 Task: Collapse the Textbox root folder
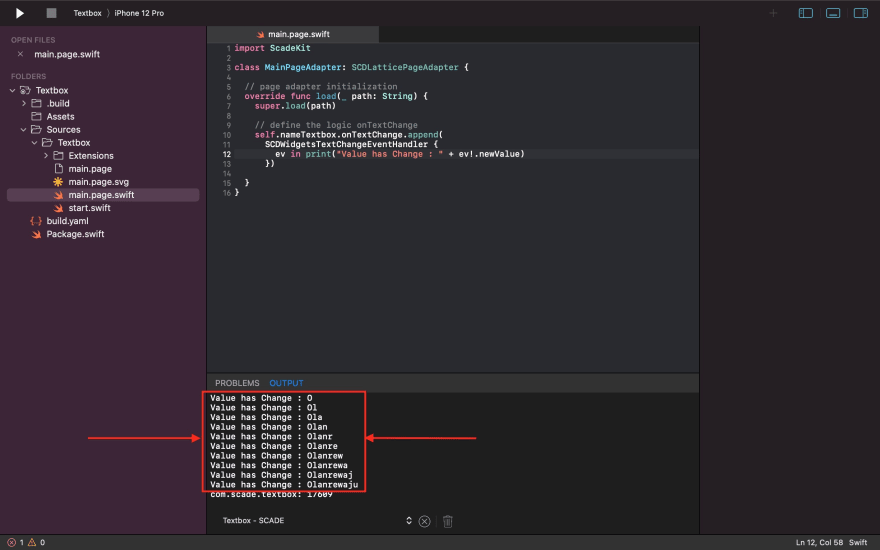coord(12,90)
